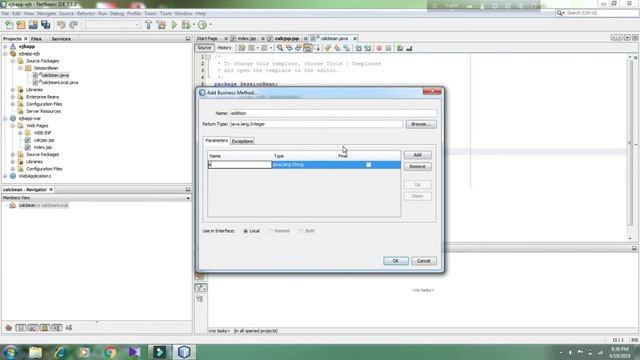
Task: Switch to the Exceptions tab
Action: pos(242,141)
